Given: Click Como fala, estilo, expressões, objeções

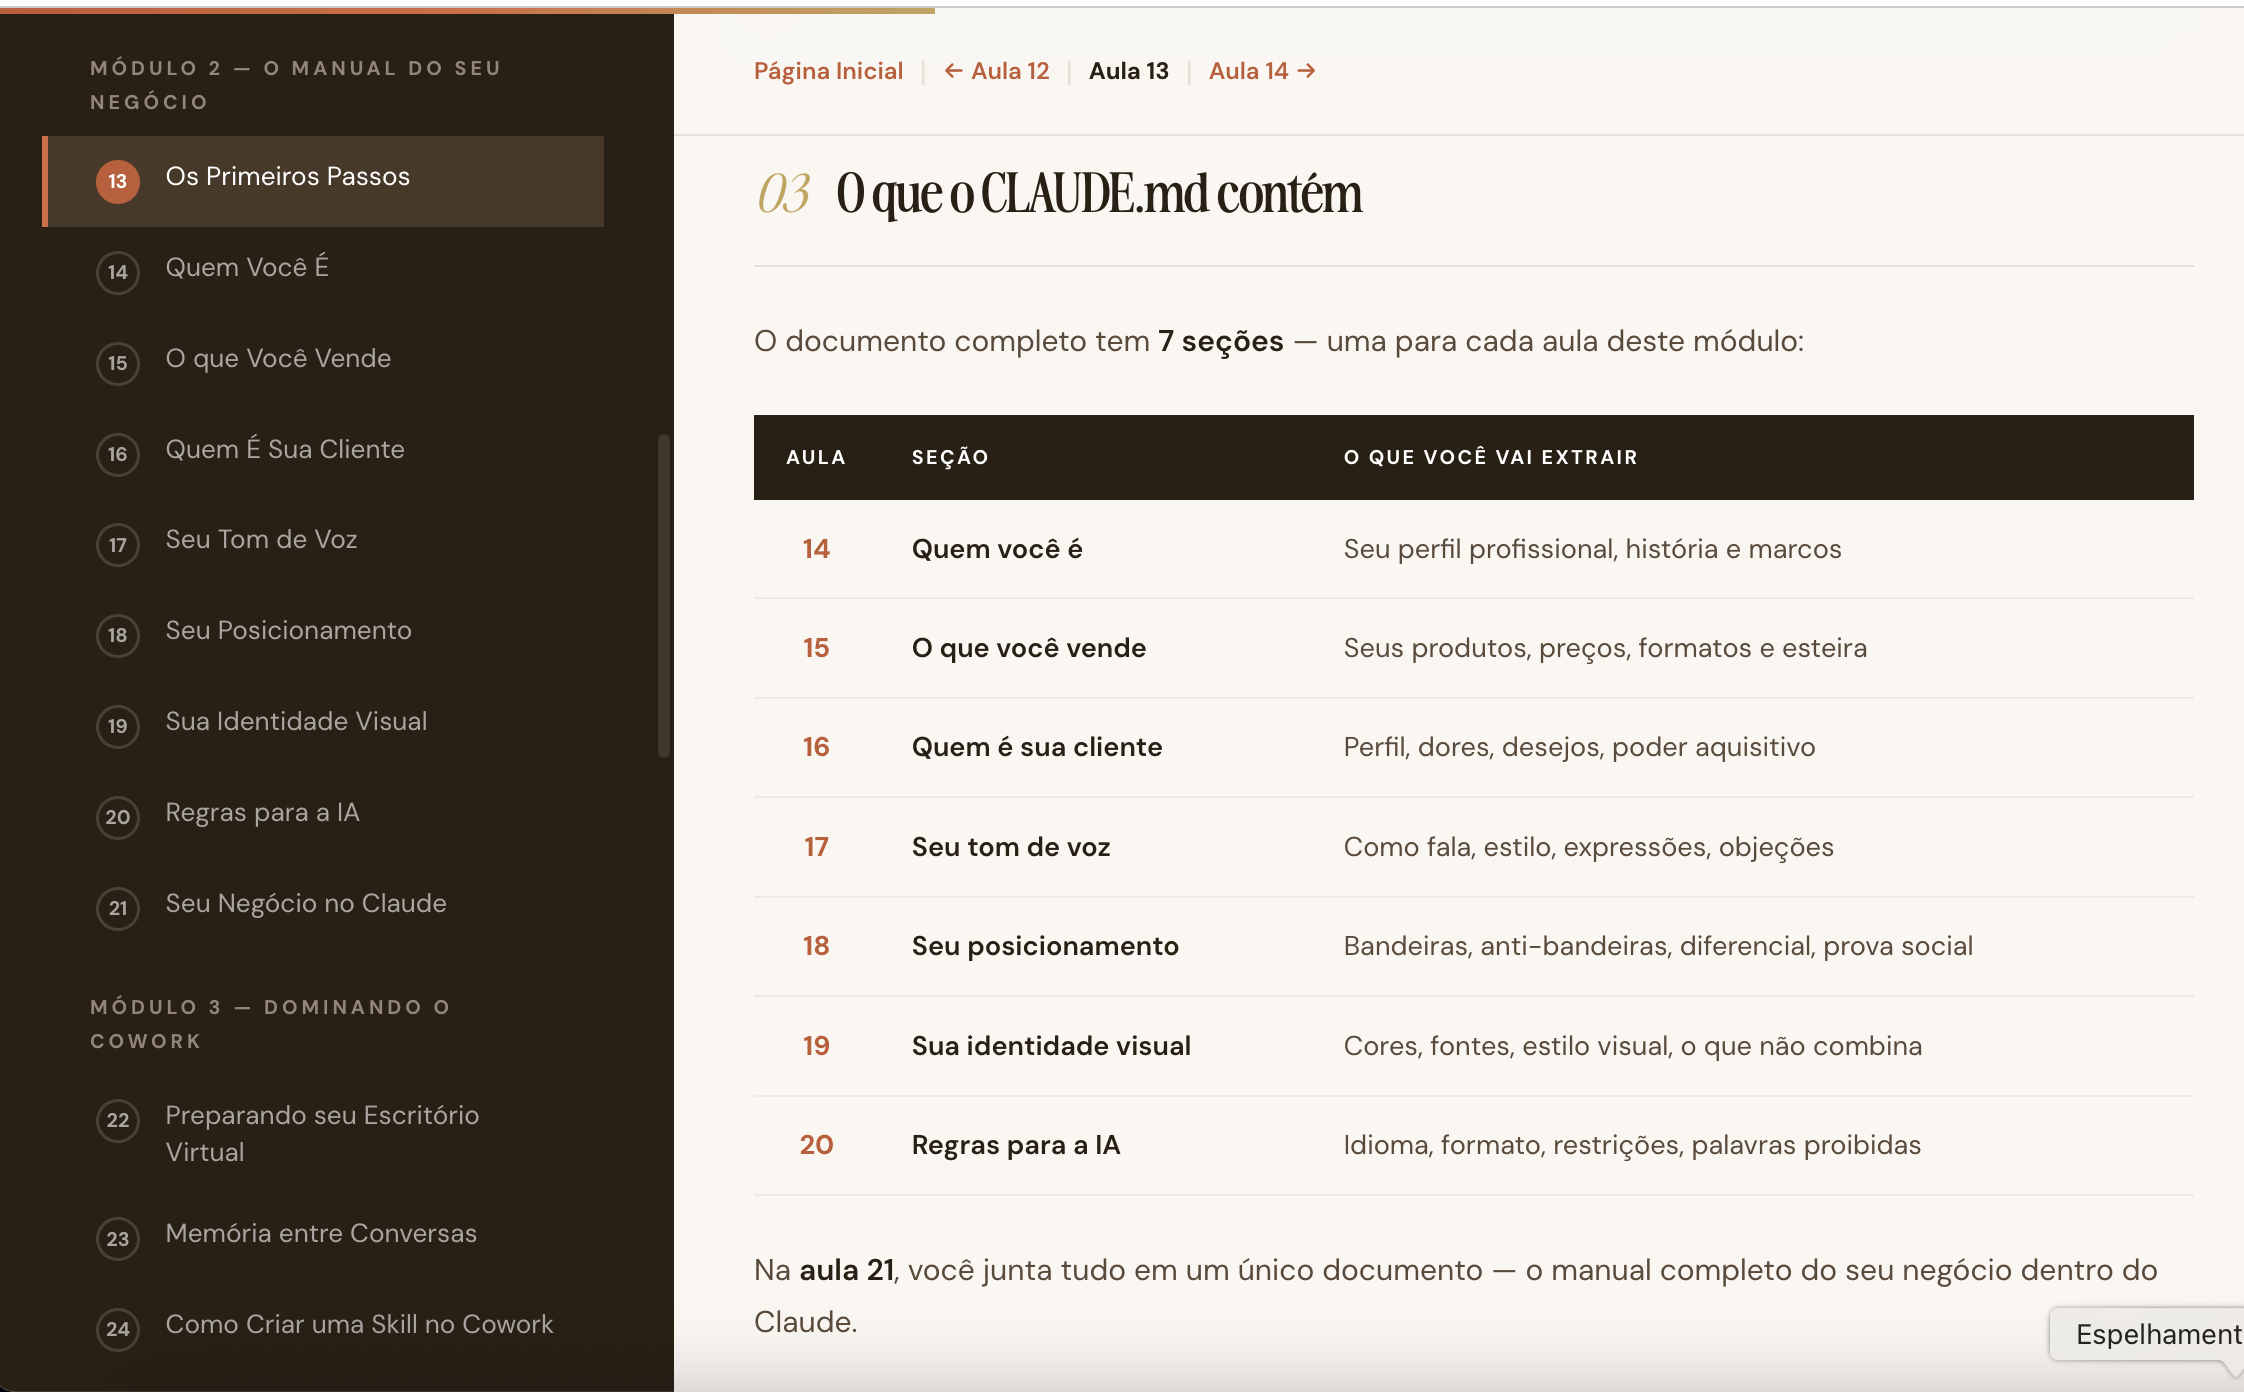Looking at the screenshot, I should [x=1588, y=847].
